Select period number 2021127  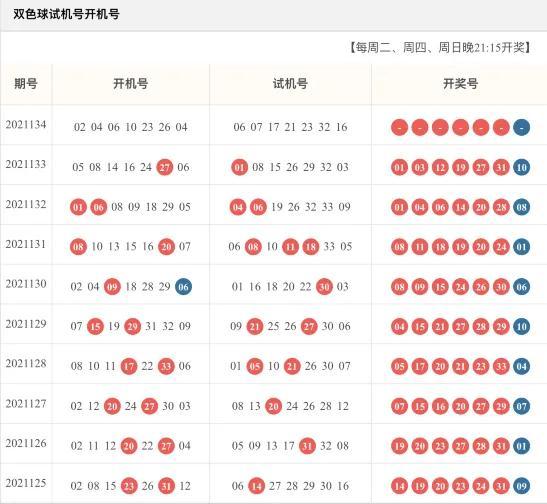(x=26, y=404)
